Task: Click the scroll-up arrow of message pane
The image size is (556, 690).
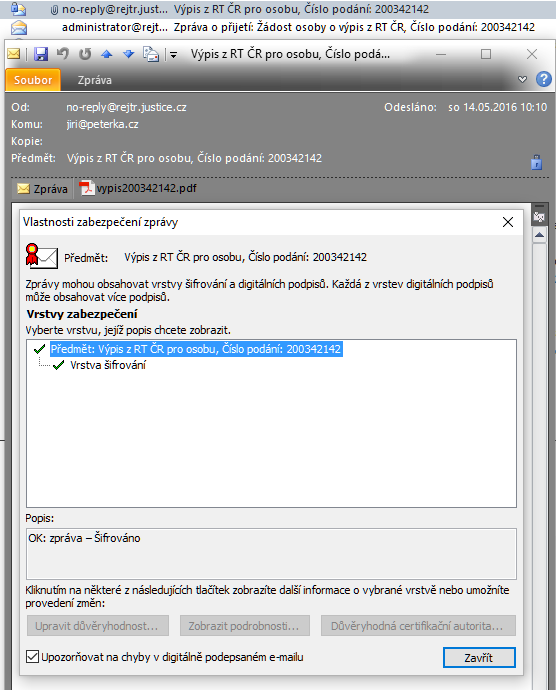Action: point(539,235)
